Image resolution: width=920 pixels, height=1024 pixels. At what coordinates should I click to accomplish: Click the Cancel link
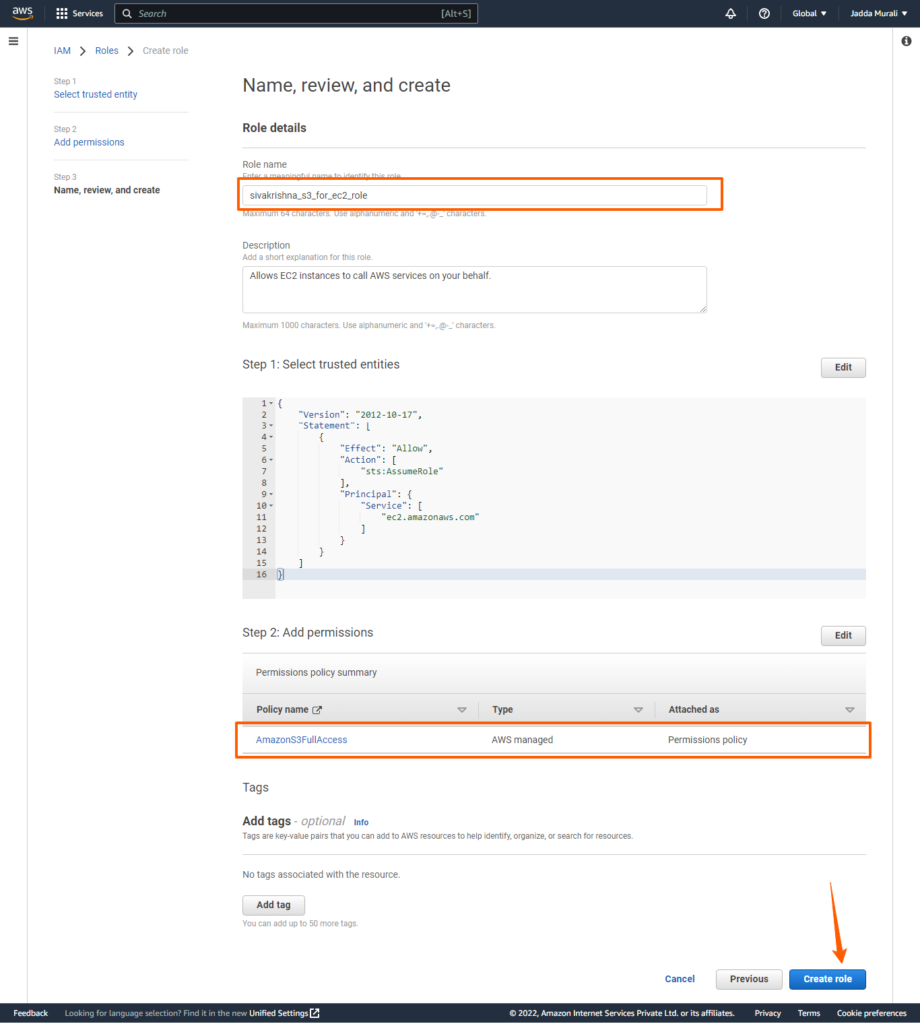click(x=679, y=979)
